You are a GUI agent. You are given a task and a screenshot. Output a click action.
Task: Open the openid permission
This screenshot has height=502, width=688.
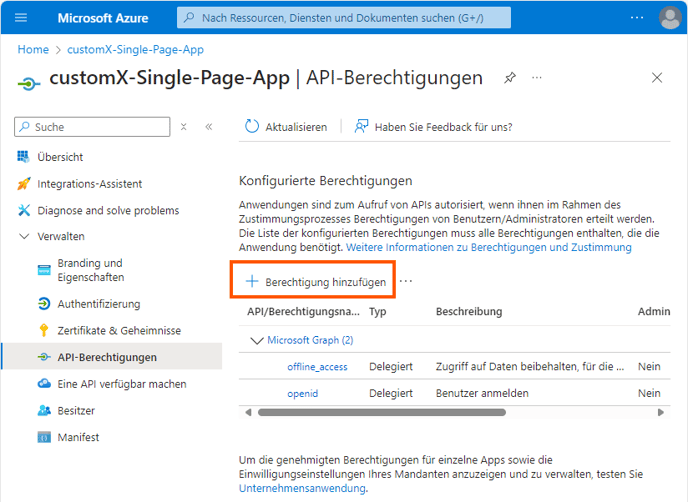[303, 394]
